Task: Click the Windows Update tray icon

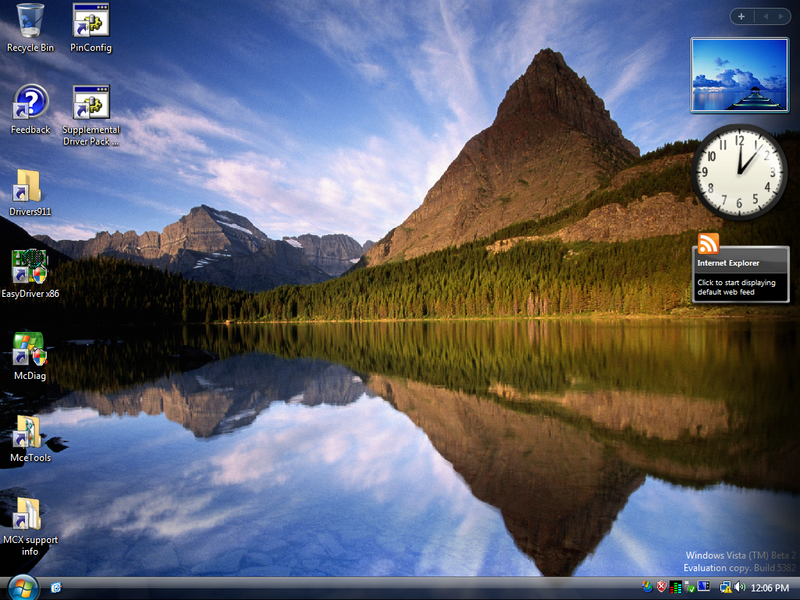Action: (x=647, y=588)
